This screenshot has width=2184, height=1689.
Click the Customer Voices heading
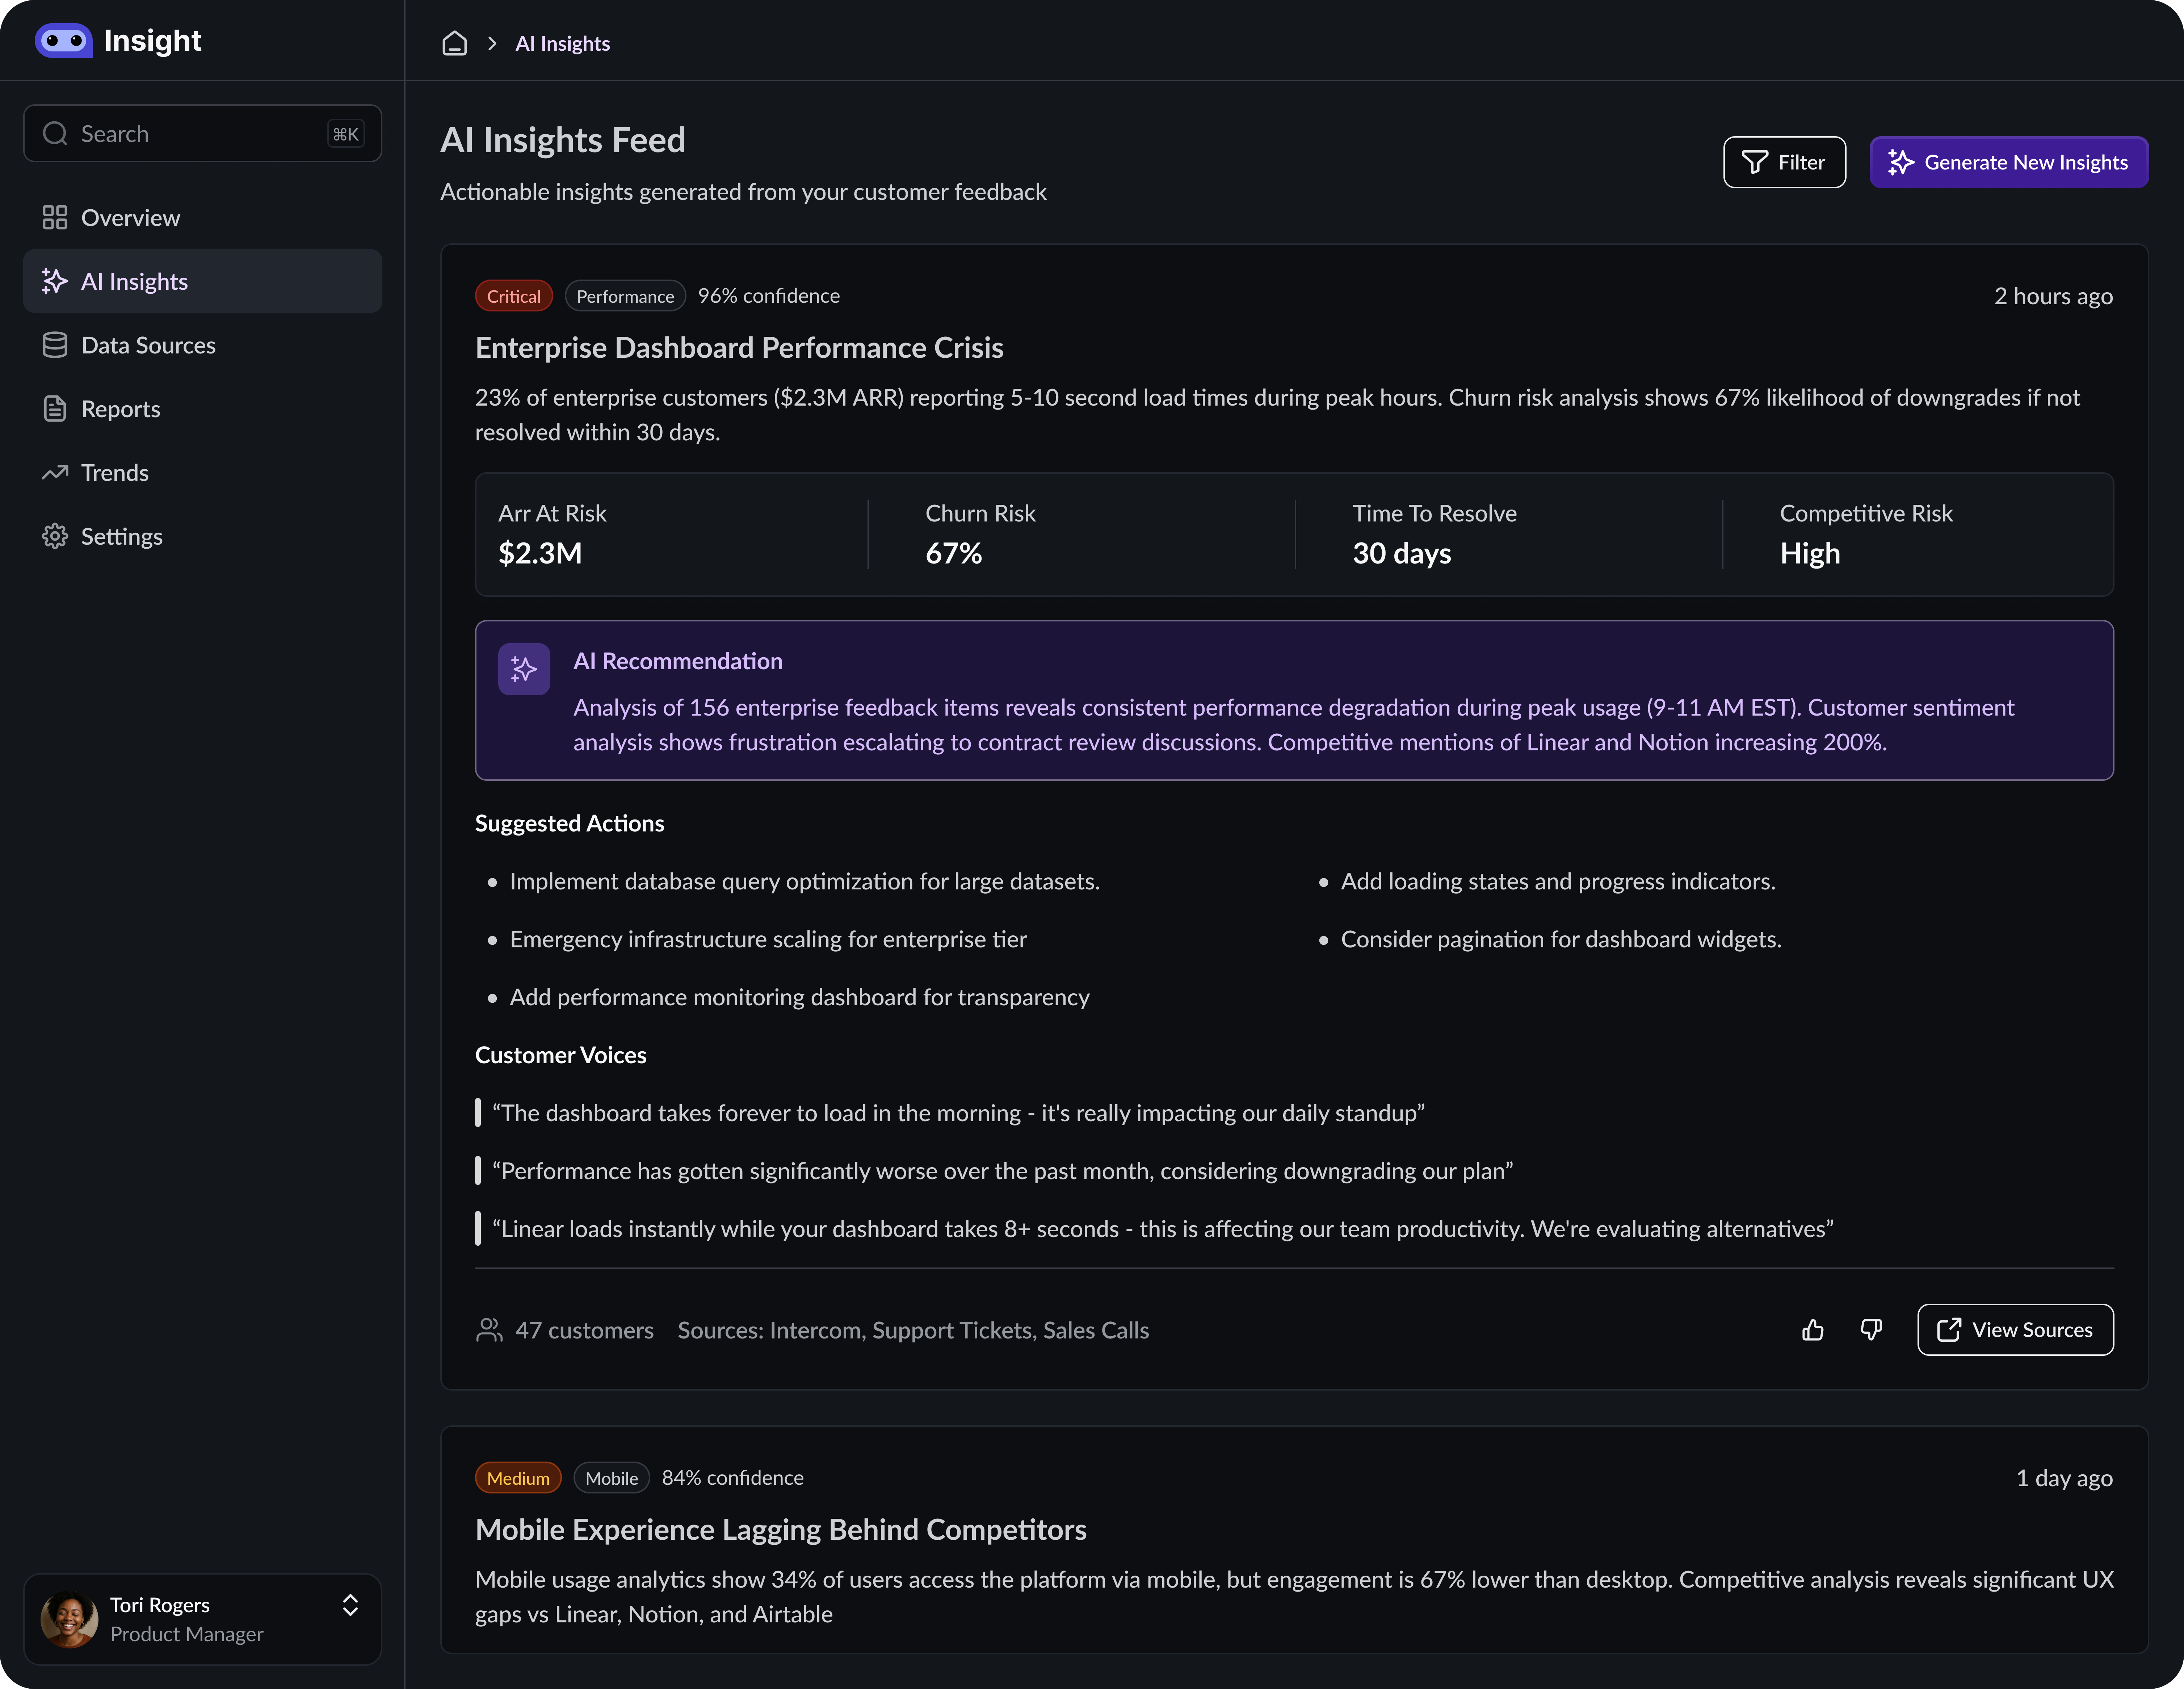coord(560,1055)
